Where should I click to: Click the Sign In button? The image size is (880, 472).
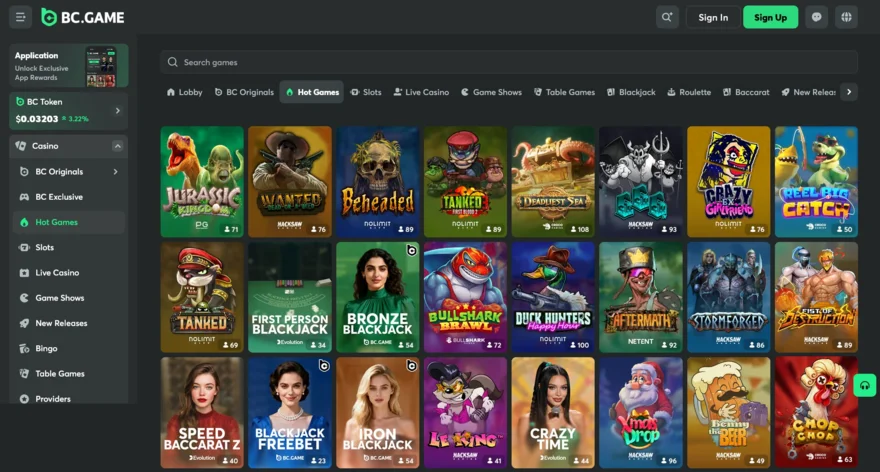[x=713, y=17]
